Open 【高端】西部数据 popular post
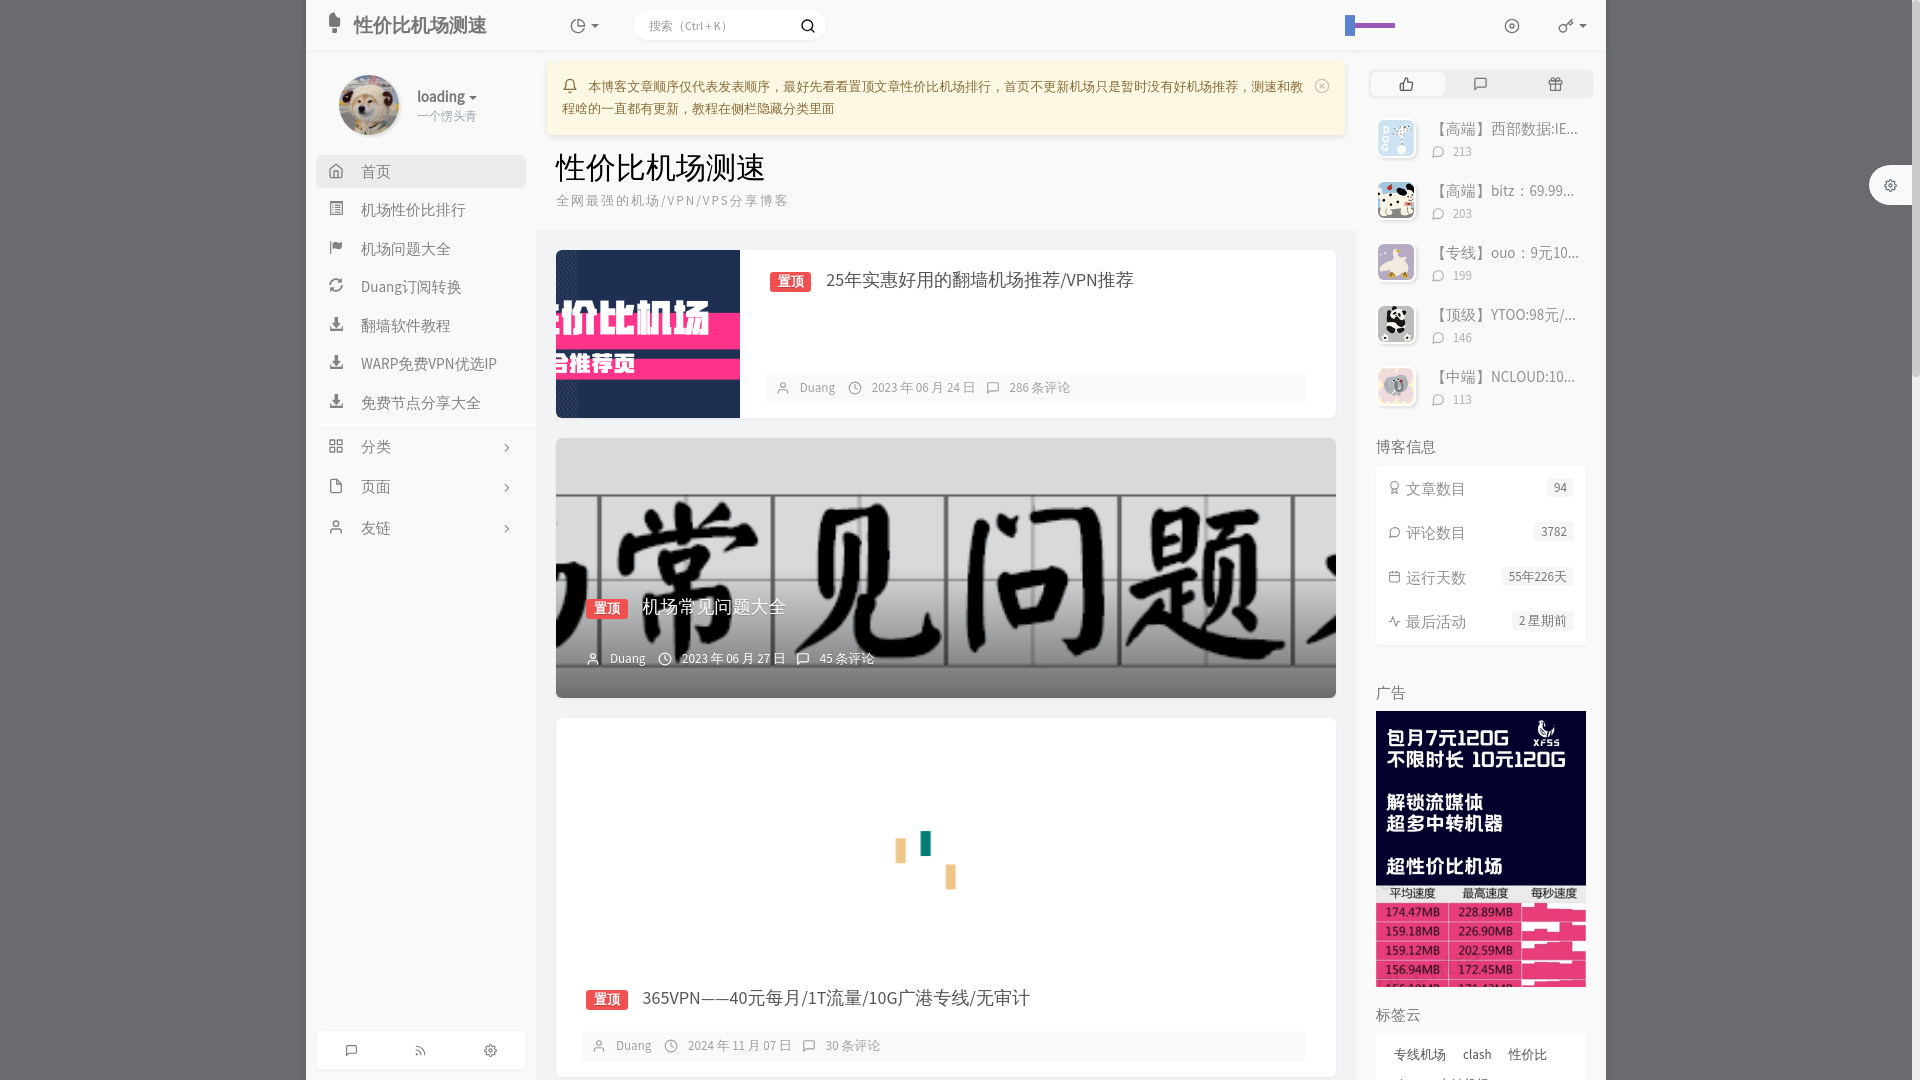 tap(1505, 129)
